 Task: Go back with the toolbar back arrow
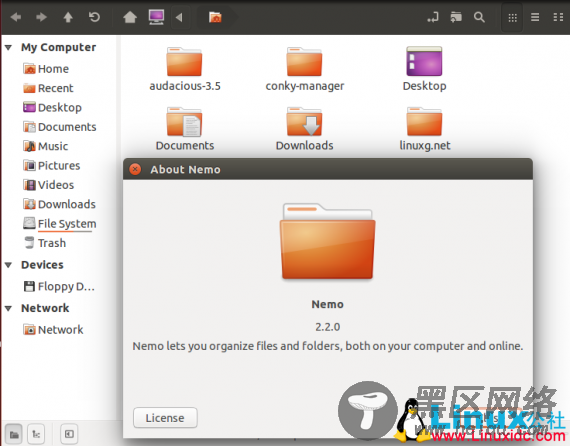pos(16,17)
